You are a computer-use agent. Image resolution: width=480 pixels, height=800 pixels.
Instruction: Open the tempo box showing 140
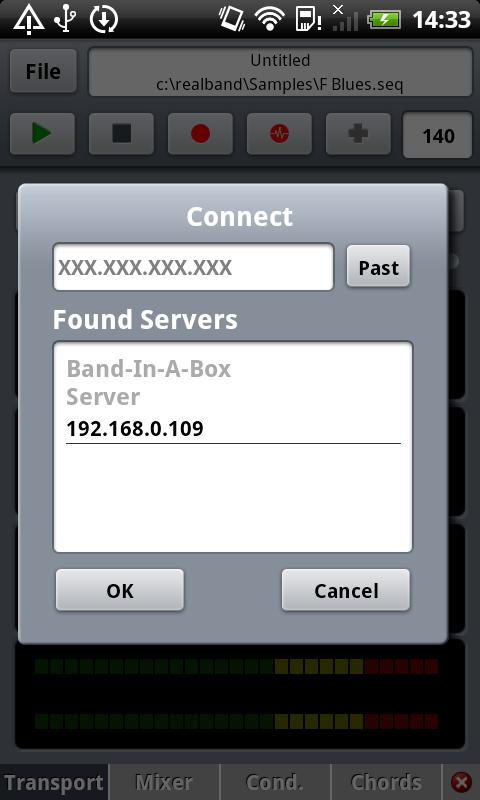(x=438, y=135)
